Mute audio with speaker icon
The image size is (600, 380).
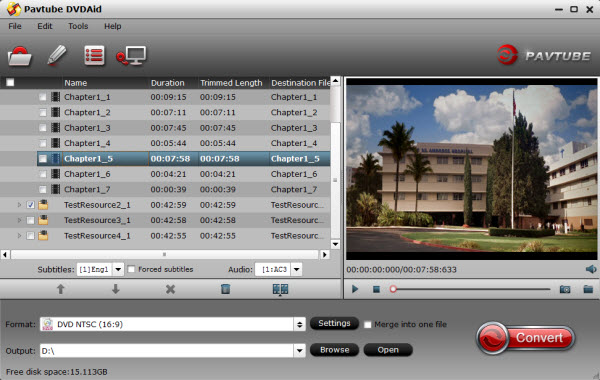(x=591, y=269)
